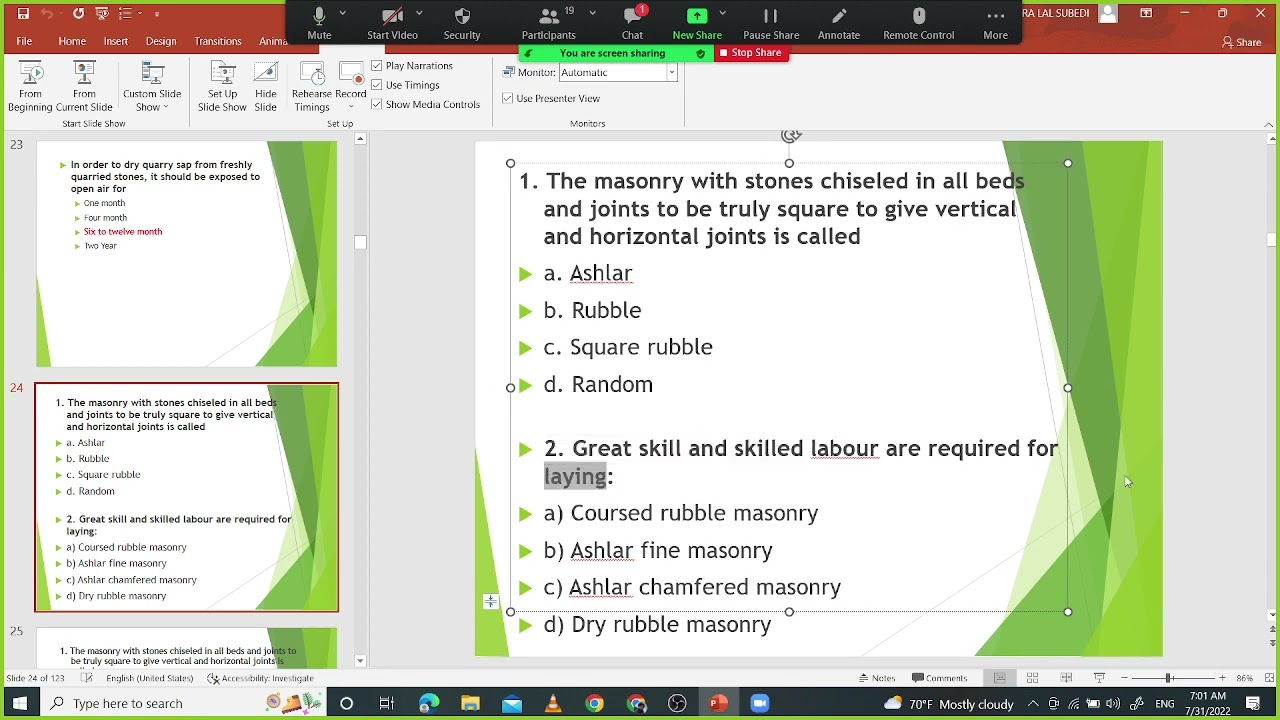The width and height of the screenshot is (1280, 720).
Task: Mute microphone in Zoom toolbar
Action: click(x=319, y=24)
